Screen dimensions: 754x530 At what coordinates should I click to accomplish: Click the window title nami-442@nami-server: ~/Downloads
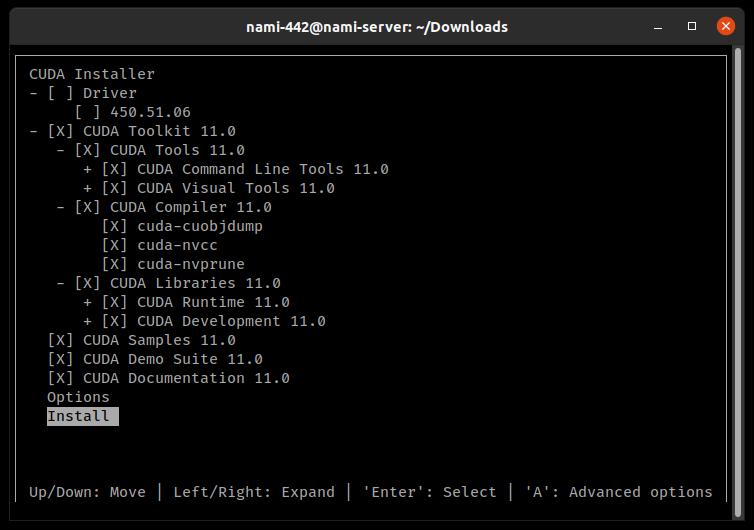377,27
